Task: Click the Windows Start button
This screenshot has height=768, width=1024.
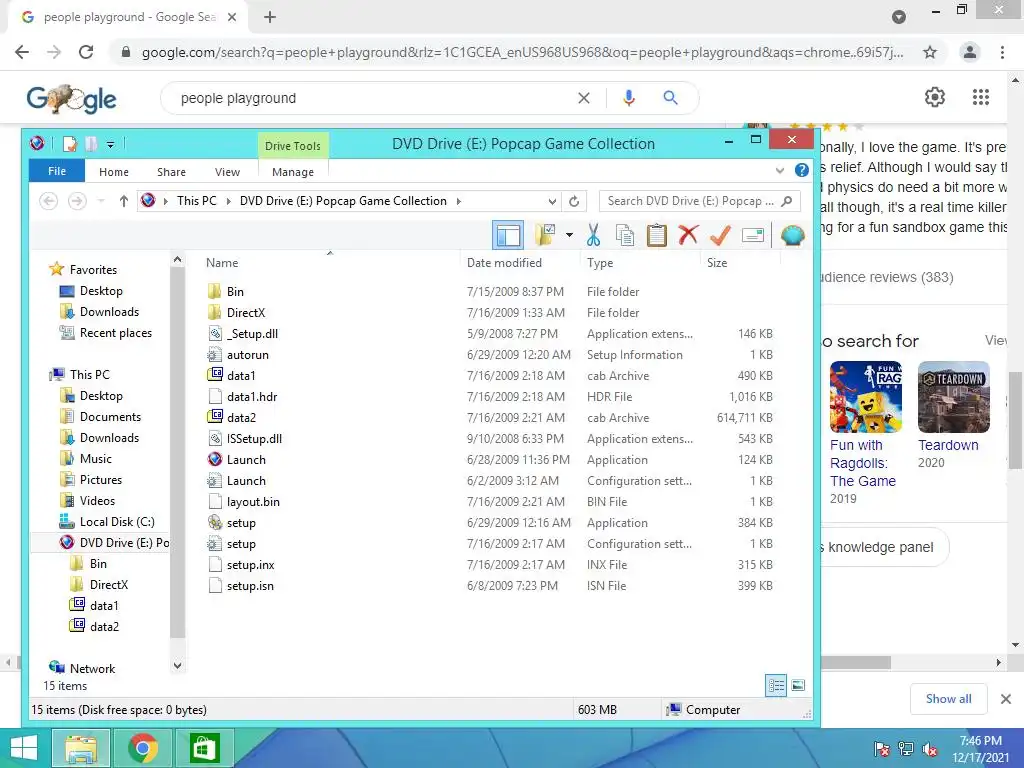Action: coord(24,748)
